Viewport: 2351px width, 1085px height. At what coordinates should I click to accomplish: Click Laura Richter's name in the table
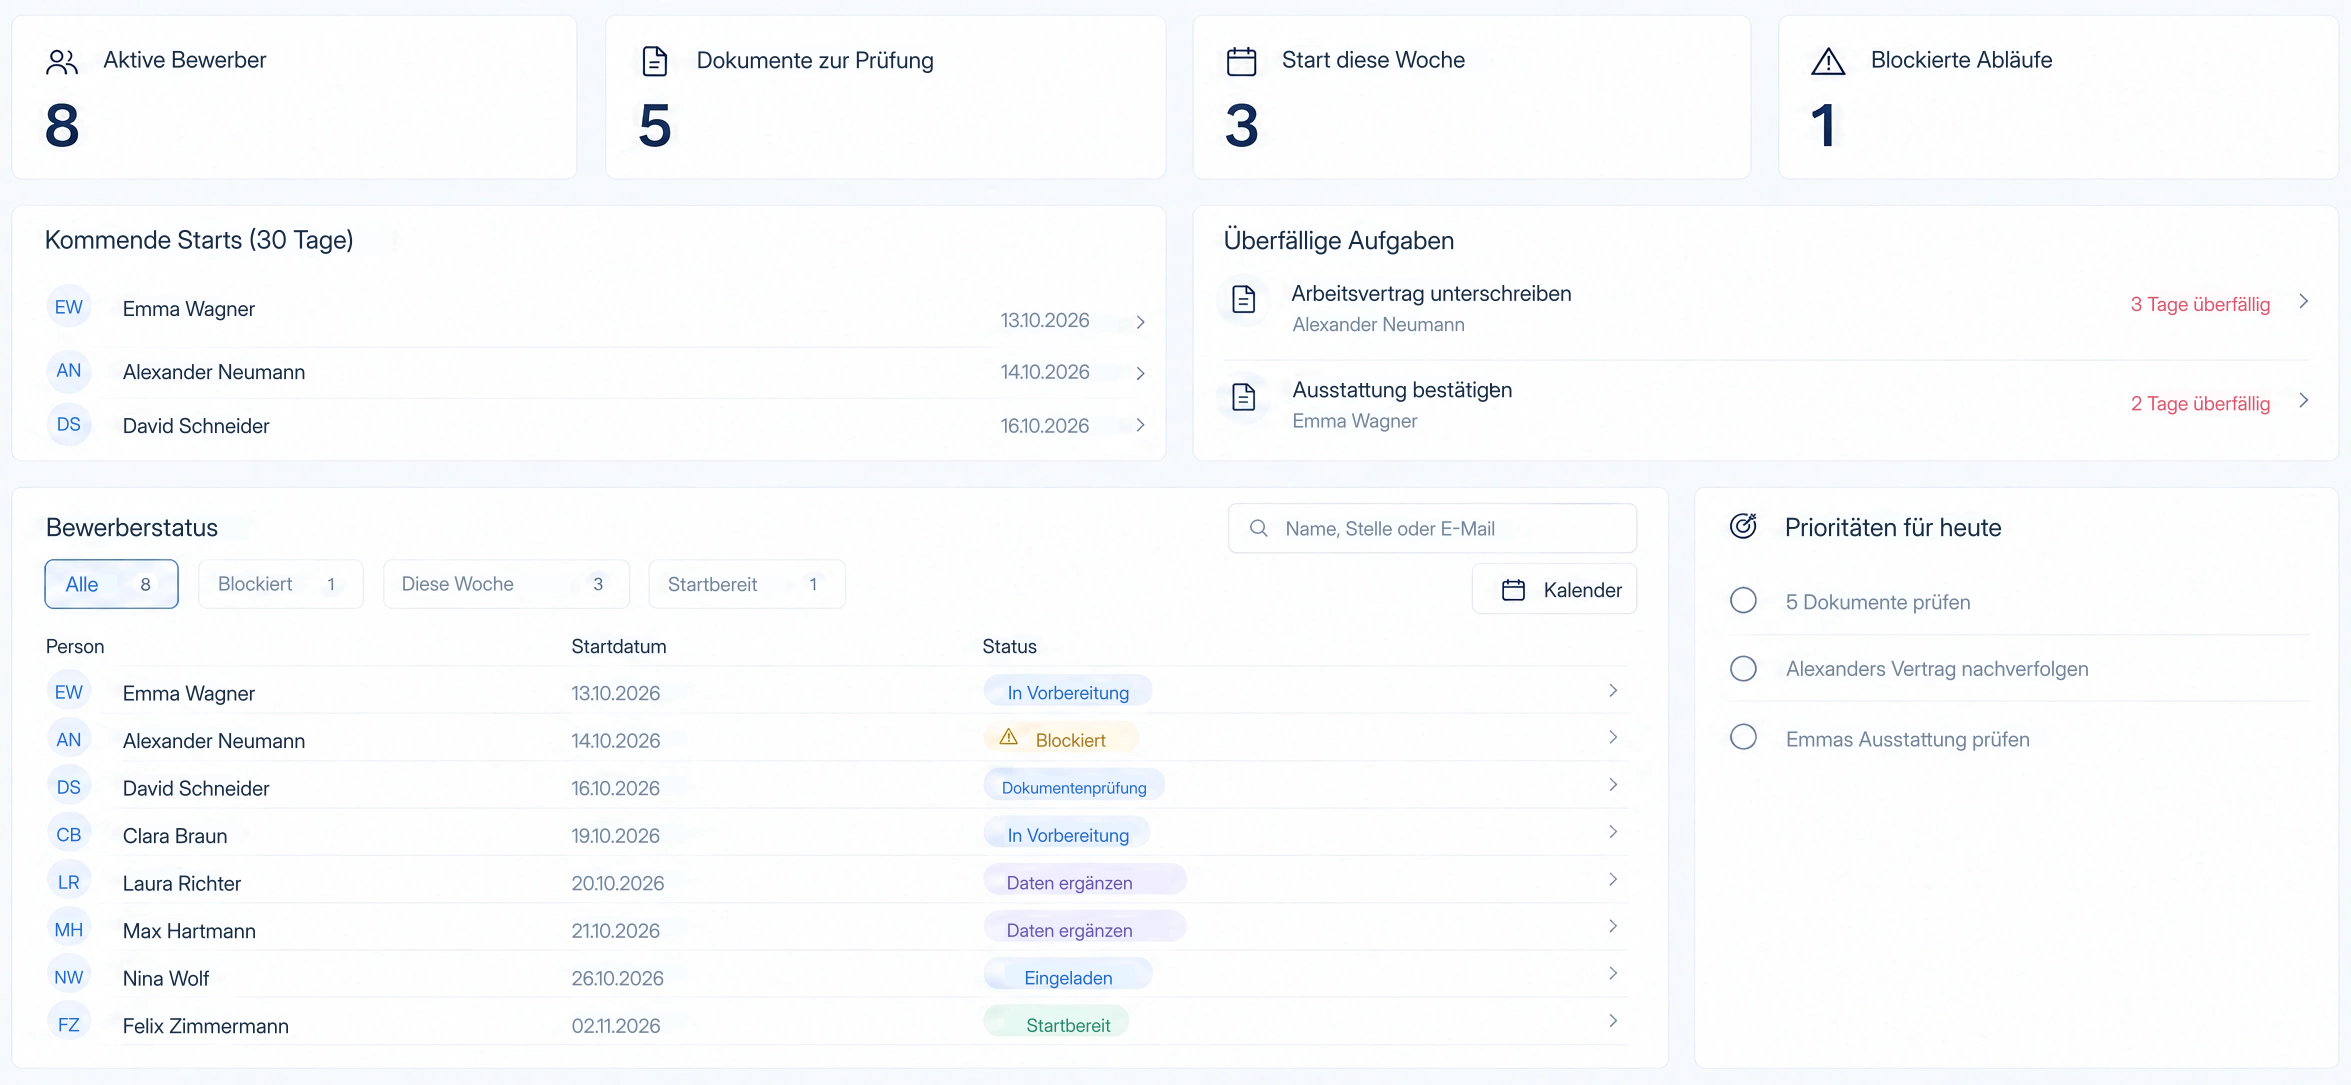181,883
